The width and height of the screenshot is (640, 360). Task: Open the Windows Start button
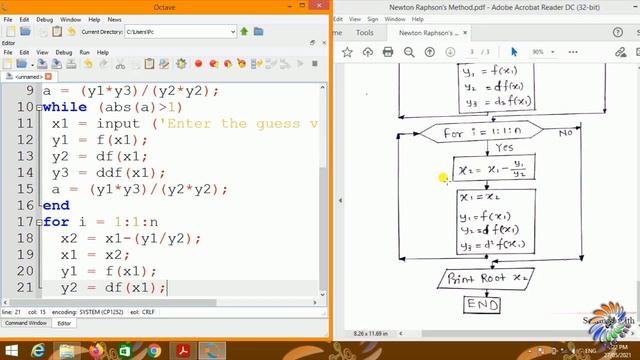(11, 351)
